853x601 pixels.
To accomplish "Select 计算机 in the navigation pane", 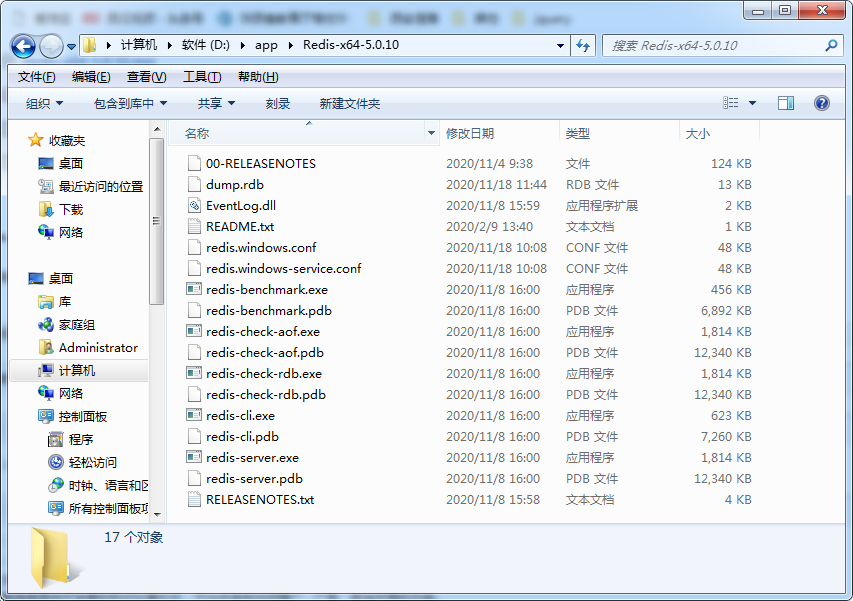I will [x=77, y=370].
